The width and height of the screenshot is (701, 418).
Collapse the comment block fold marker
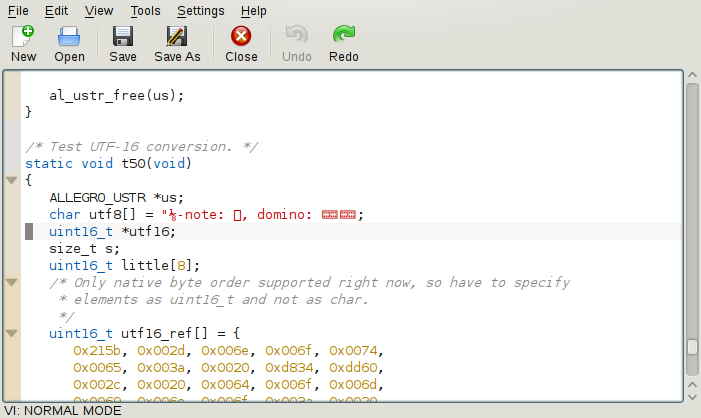click(12, 283)
